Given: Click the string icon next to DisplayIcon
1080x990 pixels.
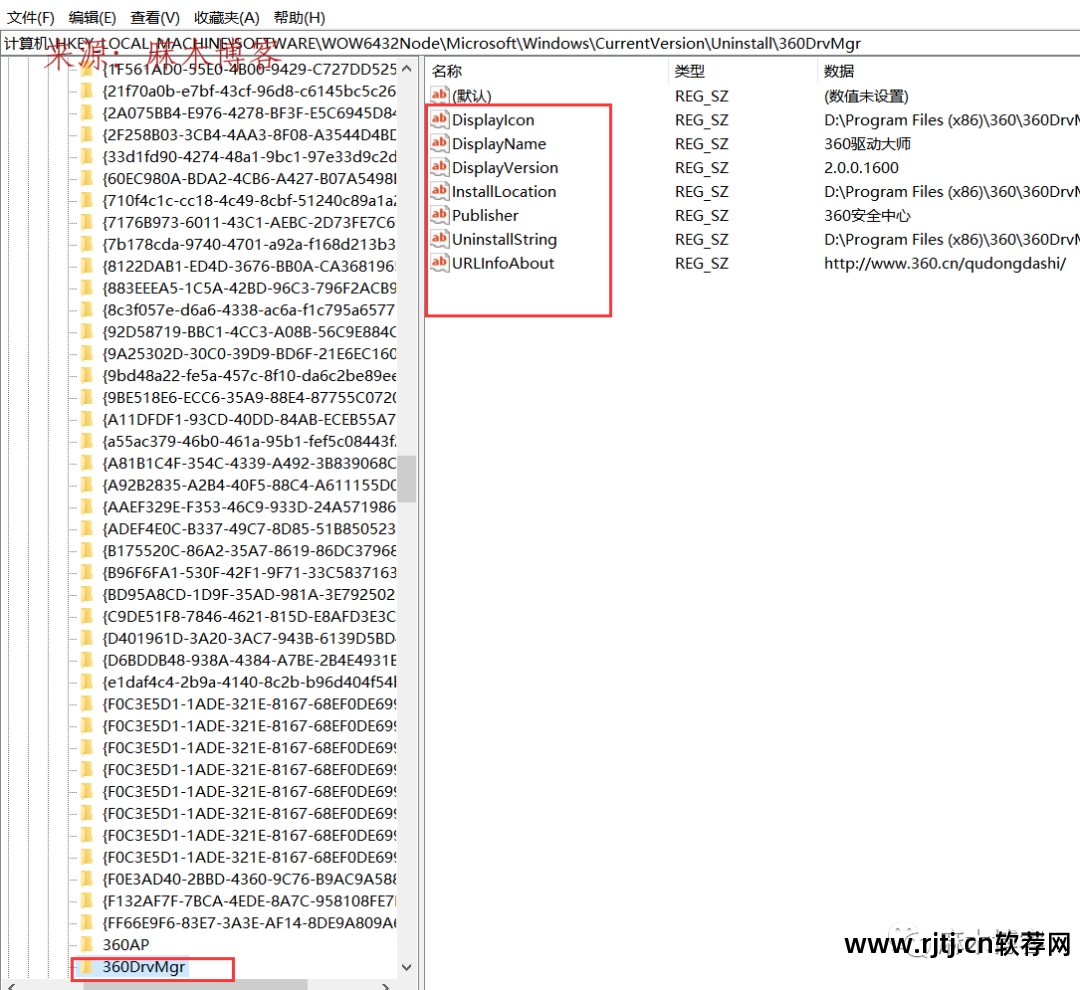Looking at the screenshot, I should point(439,119).
